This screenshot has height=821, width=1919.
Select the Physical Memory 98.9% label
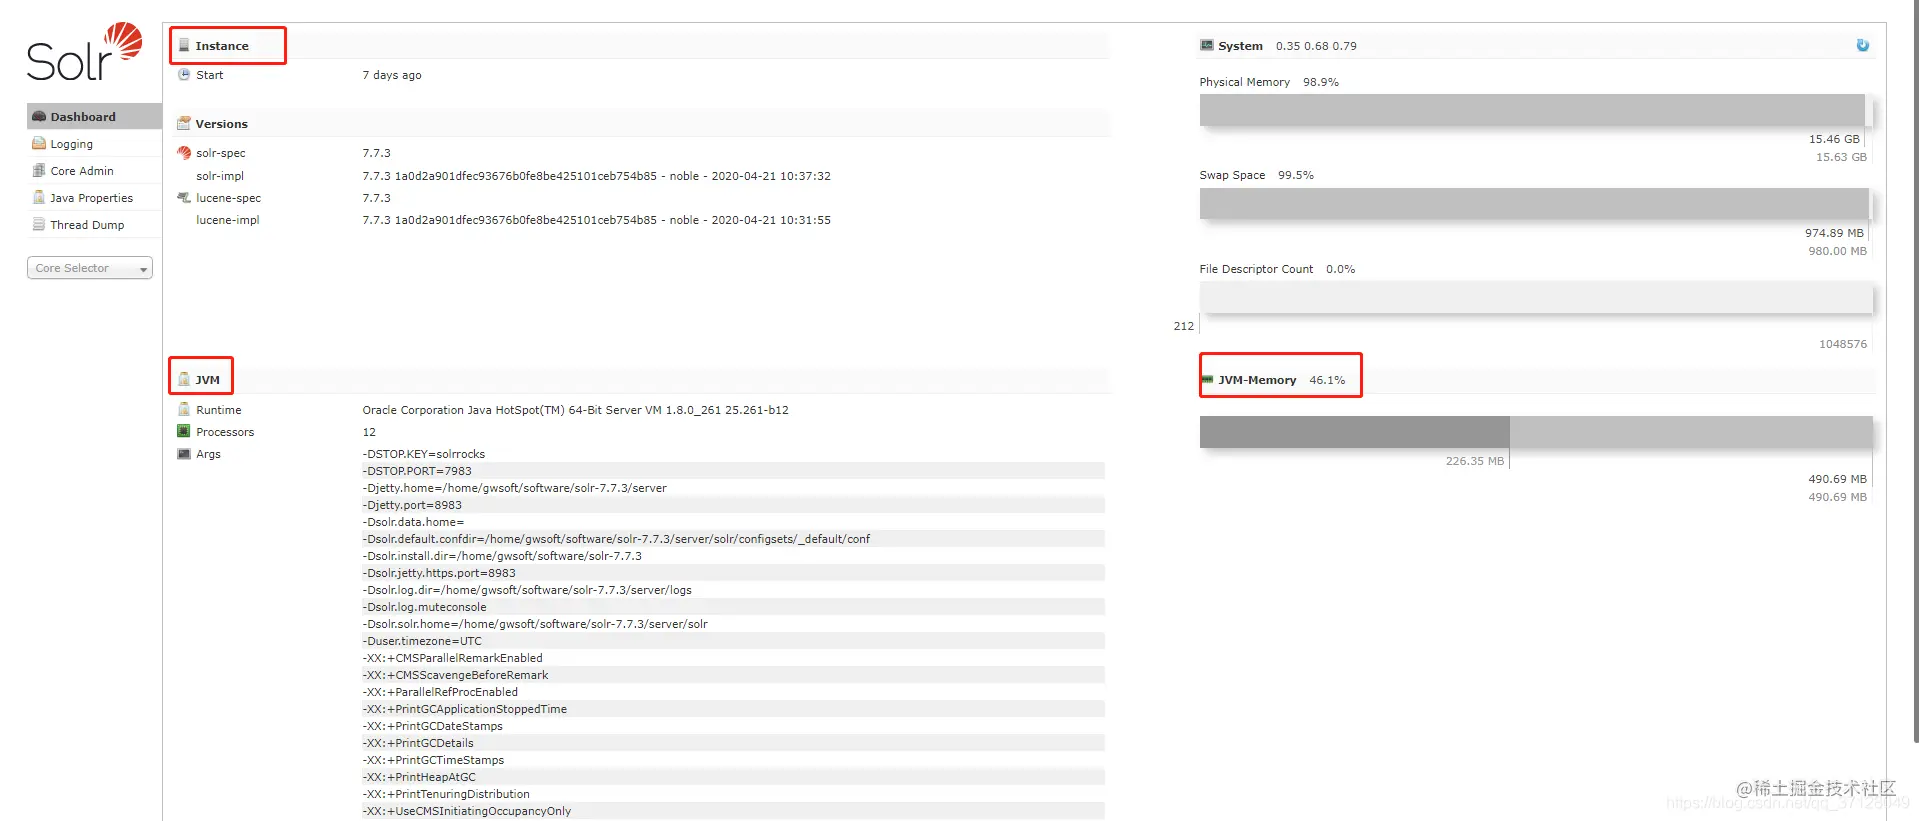1269,82
